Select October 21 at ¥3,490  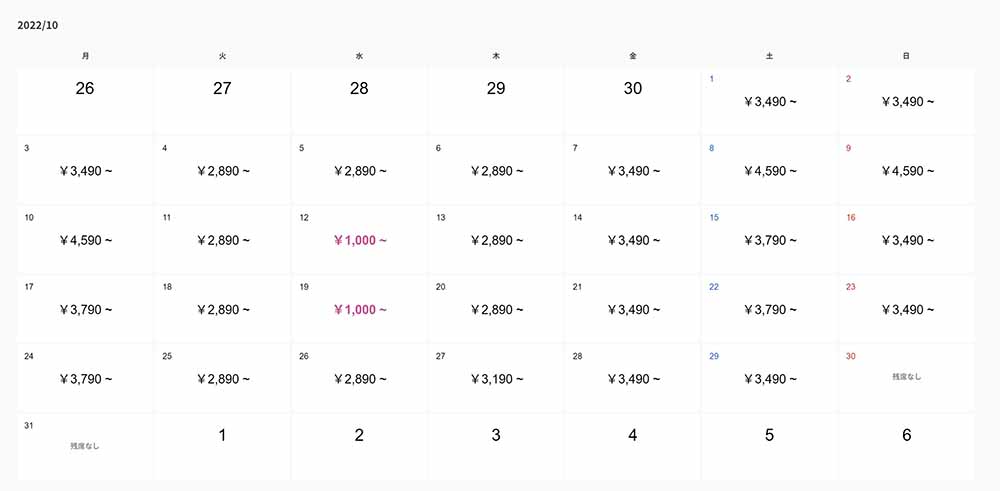tap(633, 310)
